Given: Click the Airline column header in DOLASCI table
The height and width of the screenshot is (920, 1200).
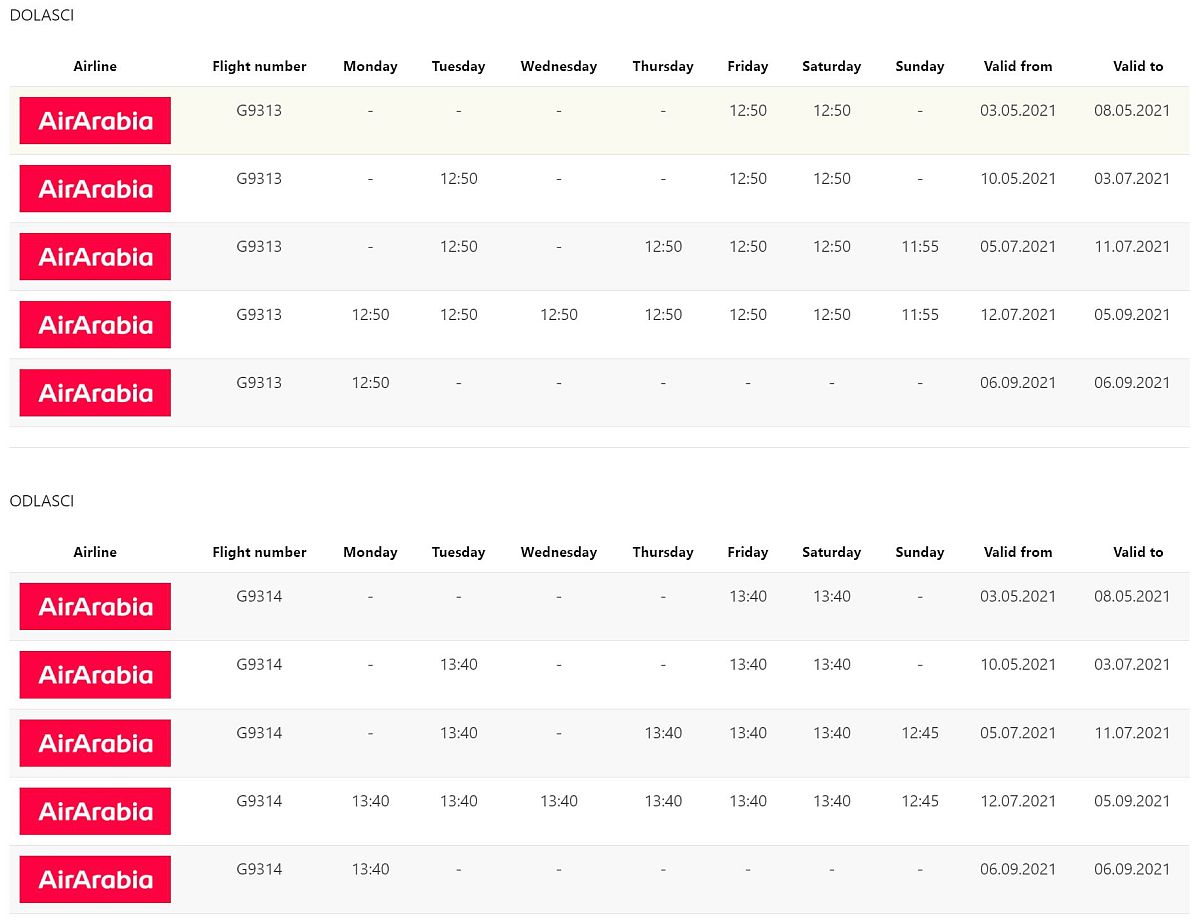Looking at the screenshot, I should (x=95, y=66).
